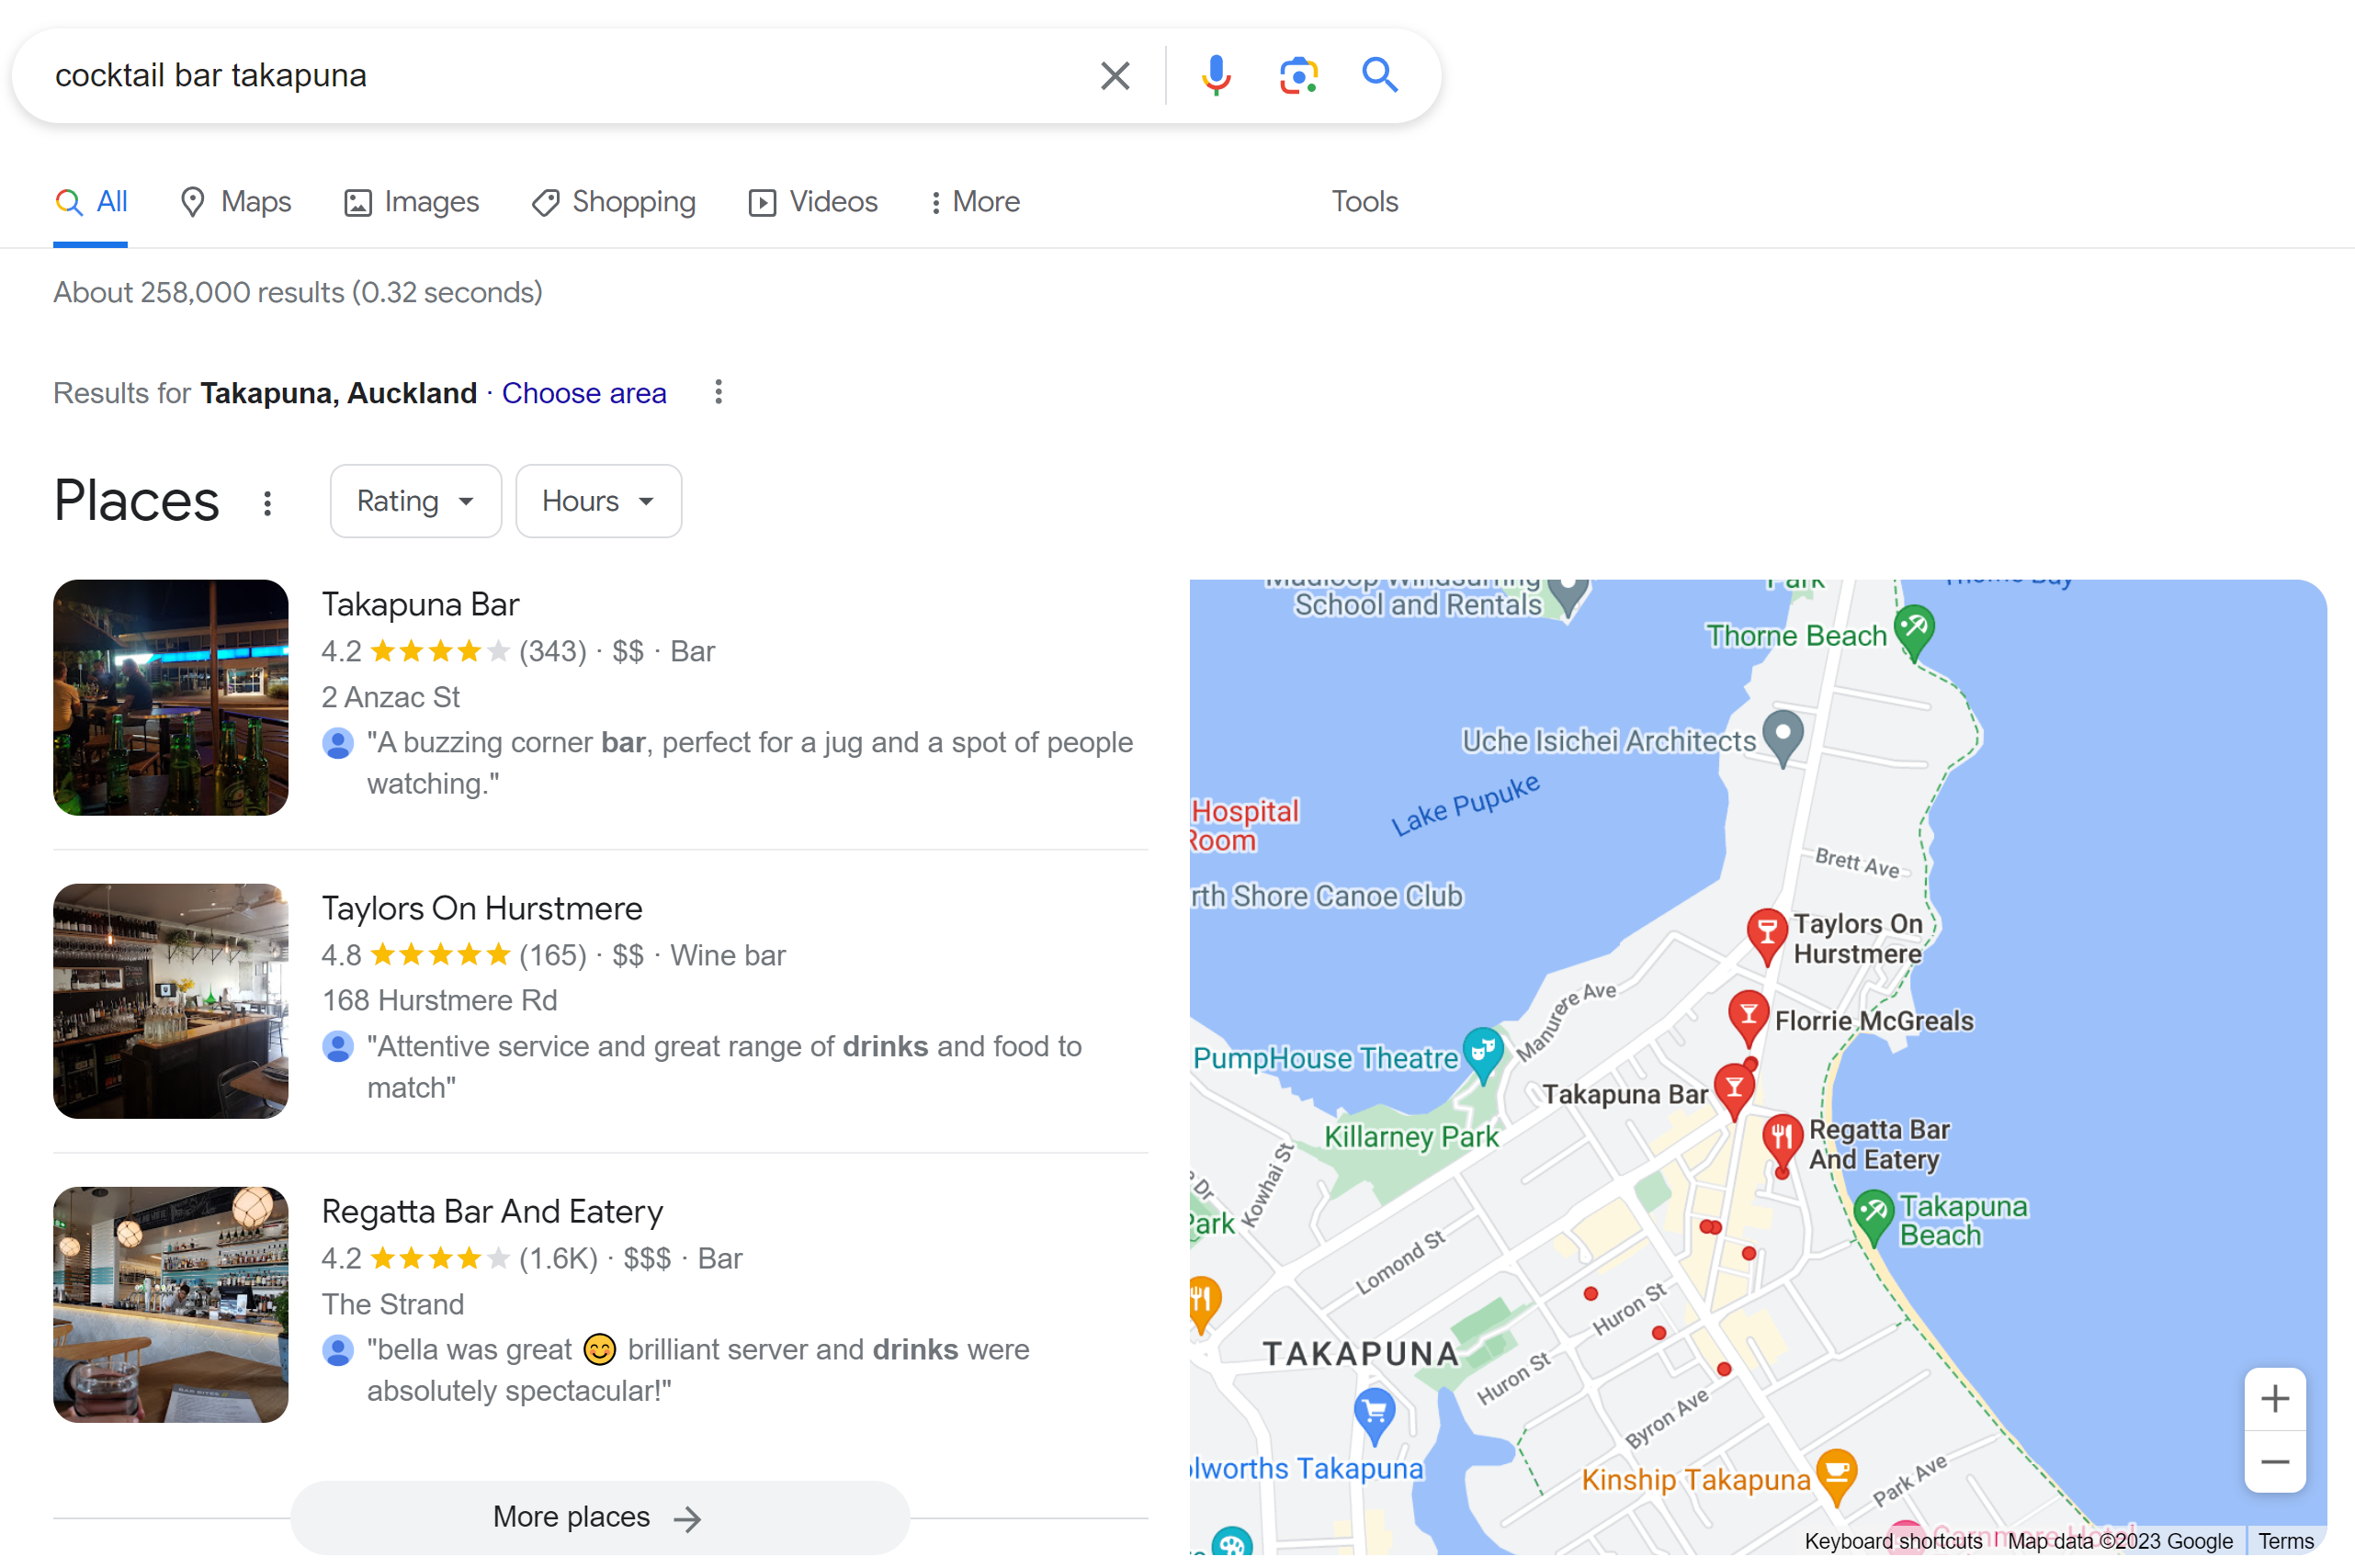Click the PumpHouse Theatre map marker
Viewport: 2355px width, 1568px height.
(x=1483, y=1054)
